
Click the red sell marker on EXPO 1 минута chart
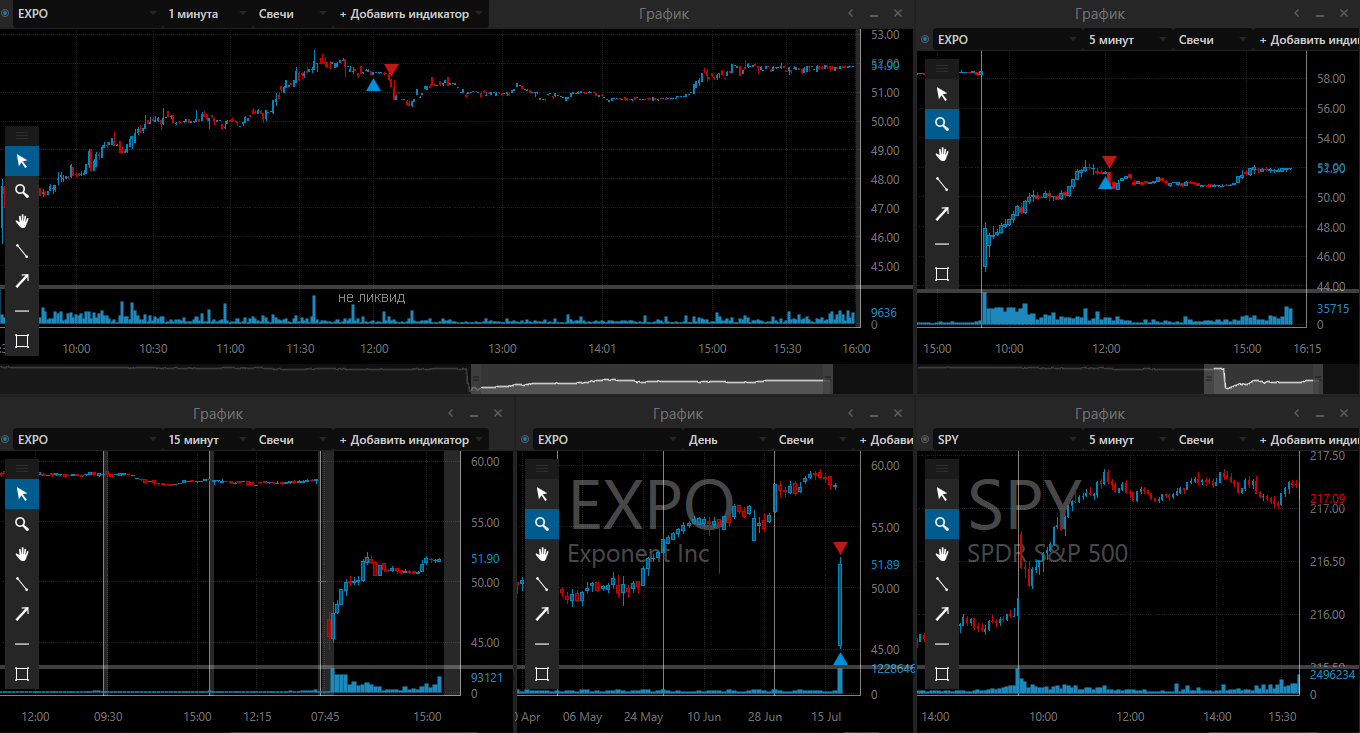[x=391, y=70]
